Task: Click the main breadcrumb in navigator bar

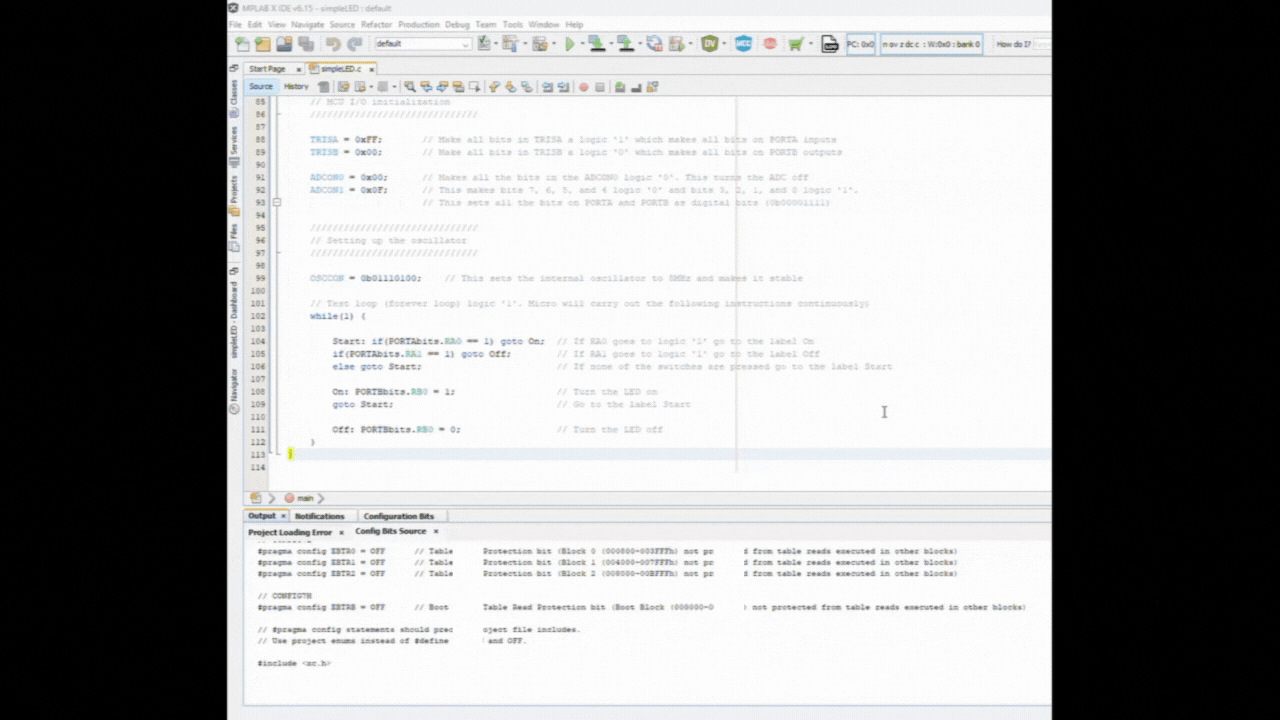Action: (x=304, y=498)
